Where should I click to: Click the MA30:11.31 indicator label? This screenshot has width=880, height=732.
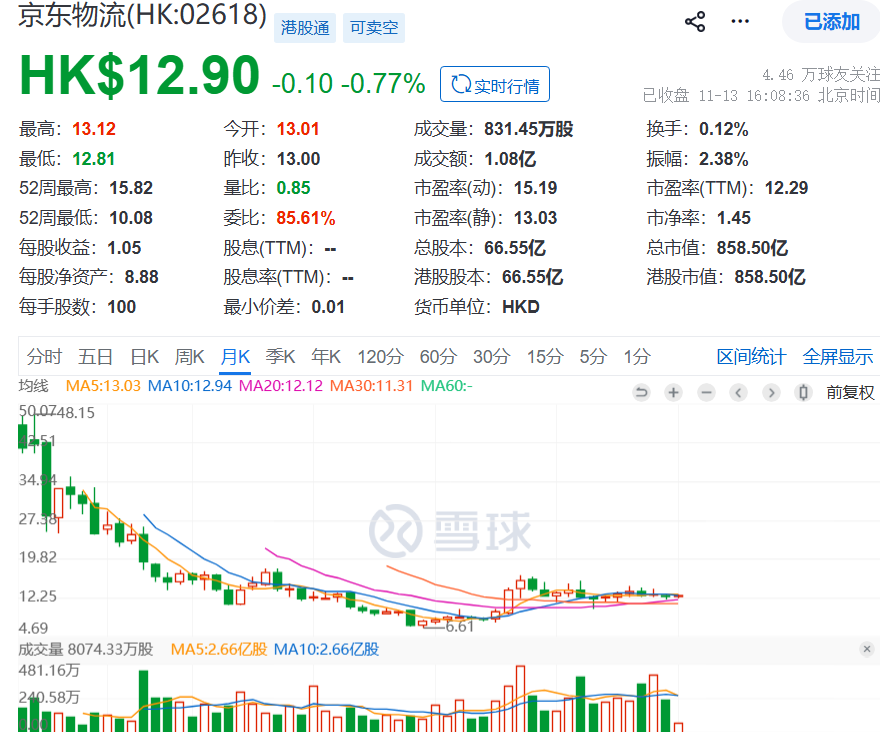[372, 386]
